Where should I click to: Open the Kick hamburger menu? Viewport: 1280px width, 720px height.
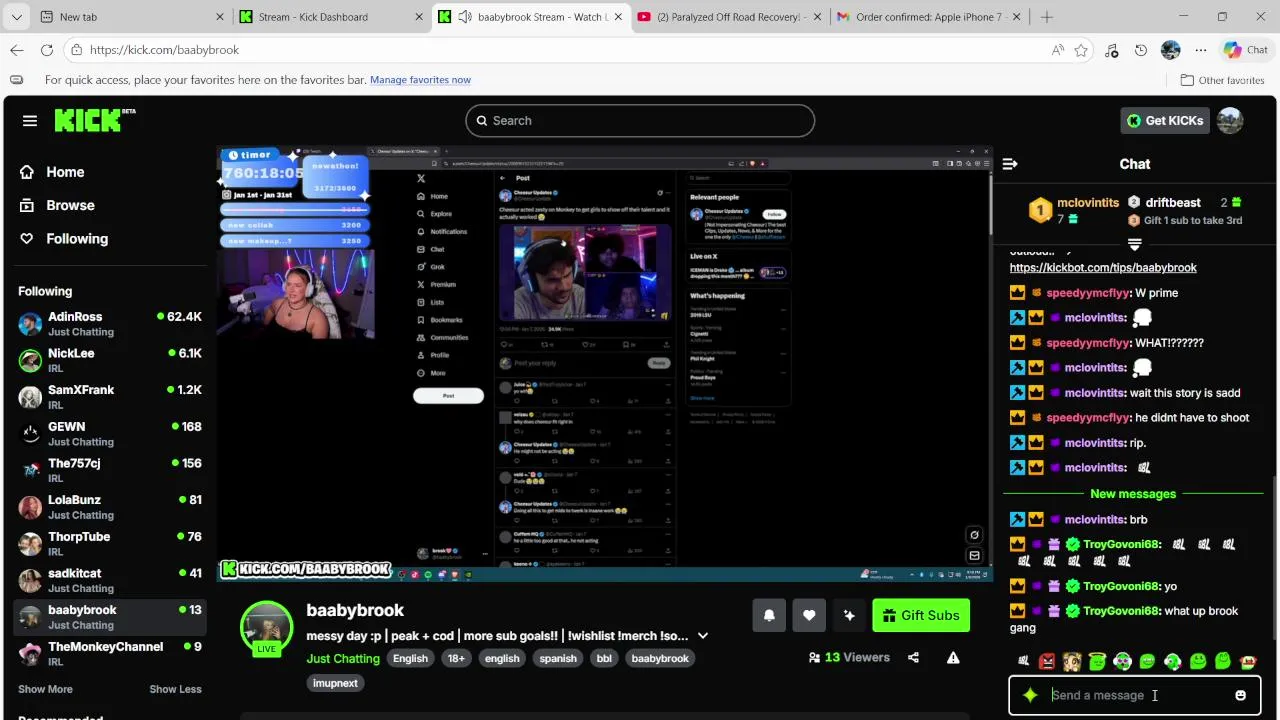click(x=30, y=121)
